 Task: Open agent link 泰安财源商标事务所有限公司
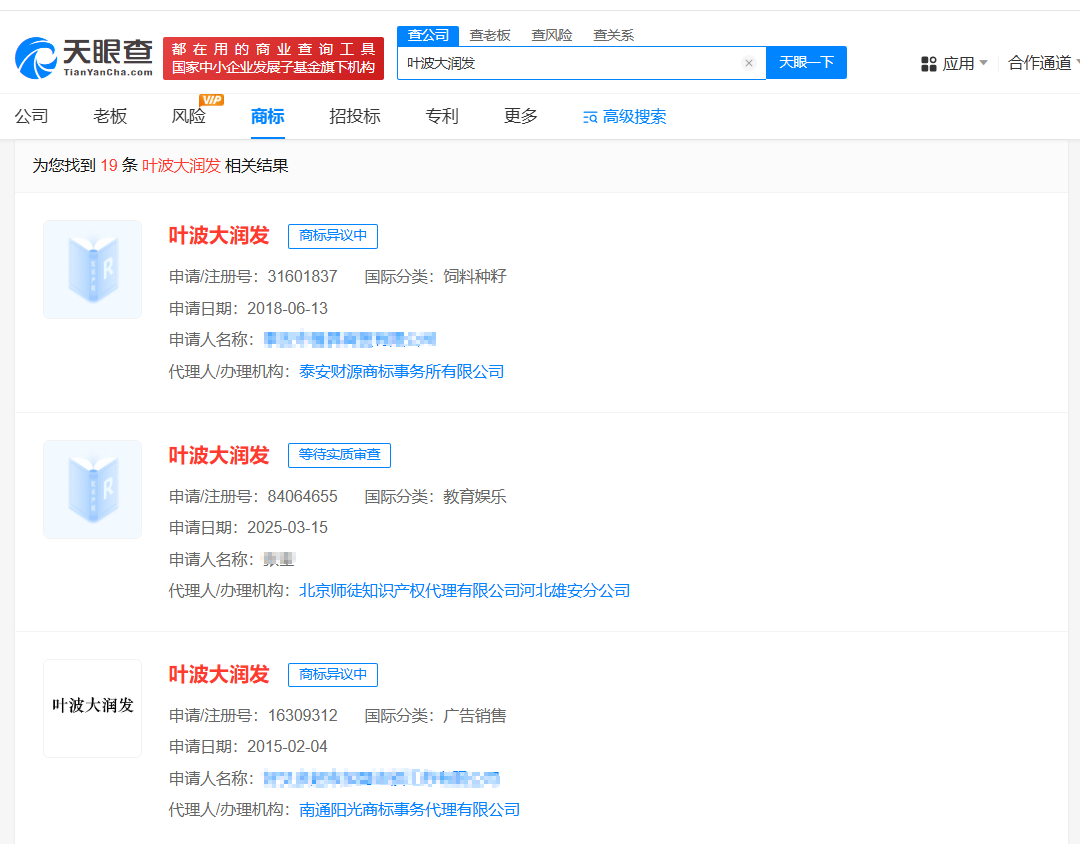pyautogui.click(x=402, y=371)
